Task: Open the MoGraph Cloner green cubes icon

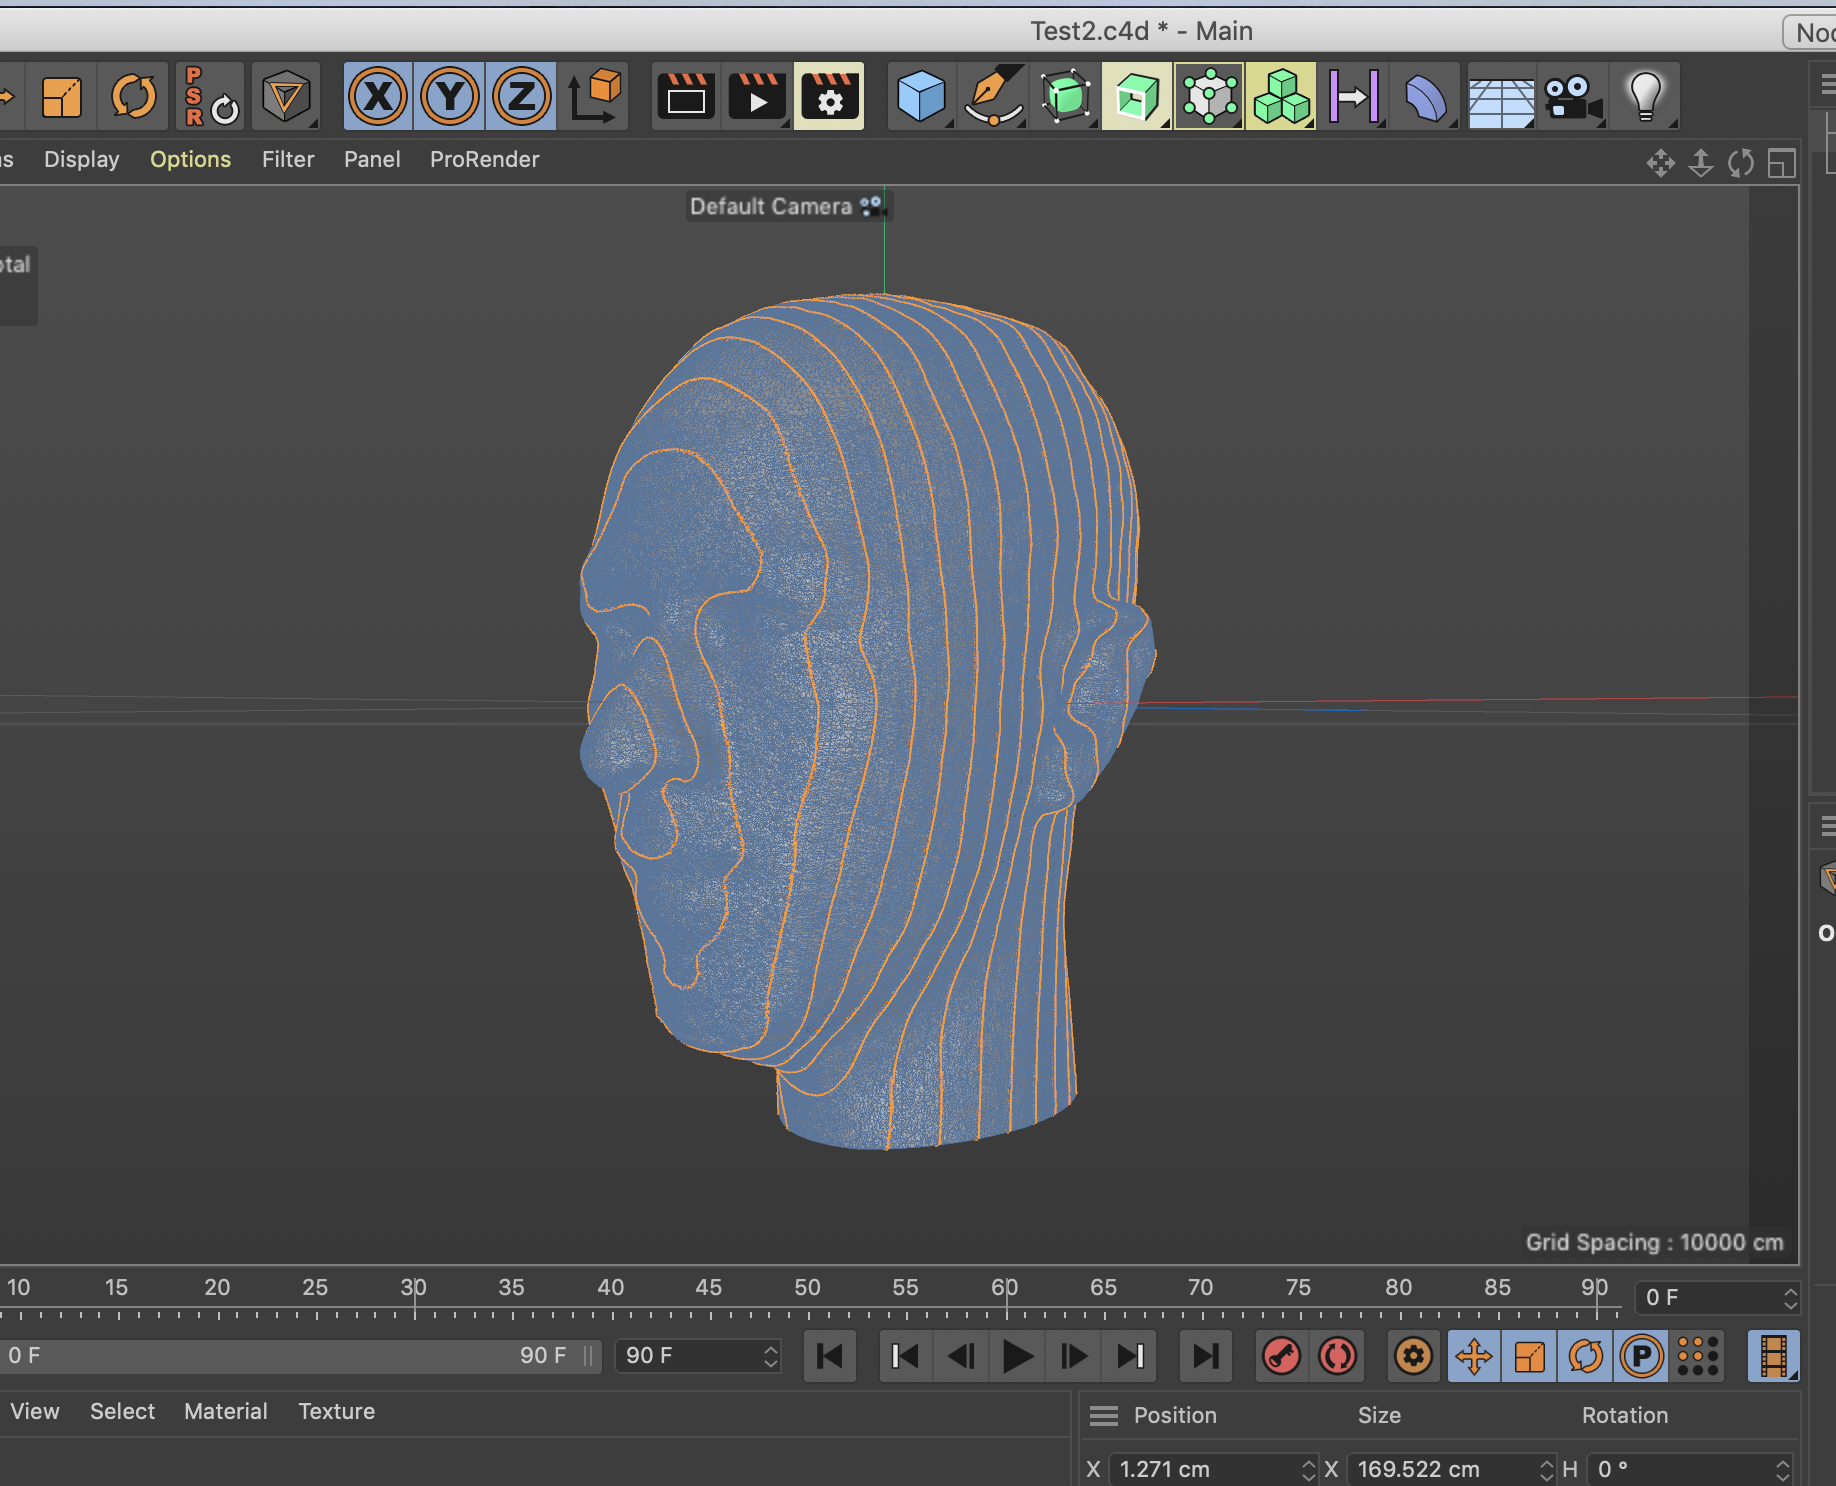Action: pos(1281,97)
